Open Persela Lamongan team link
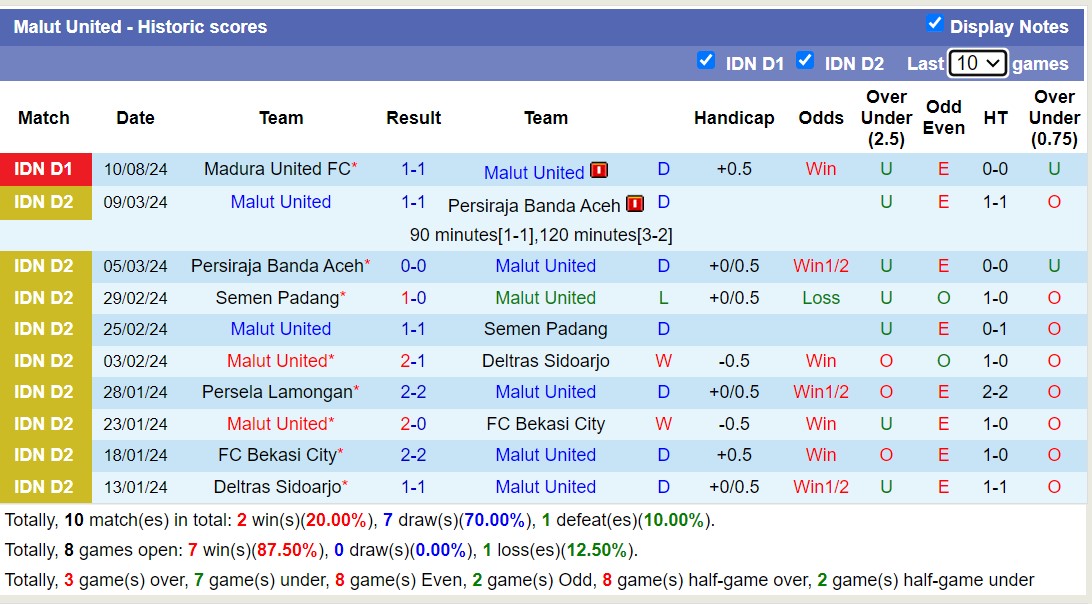The width and height of the screenshot is (1092, 604). coord(277,392)
